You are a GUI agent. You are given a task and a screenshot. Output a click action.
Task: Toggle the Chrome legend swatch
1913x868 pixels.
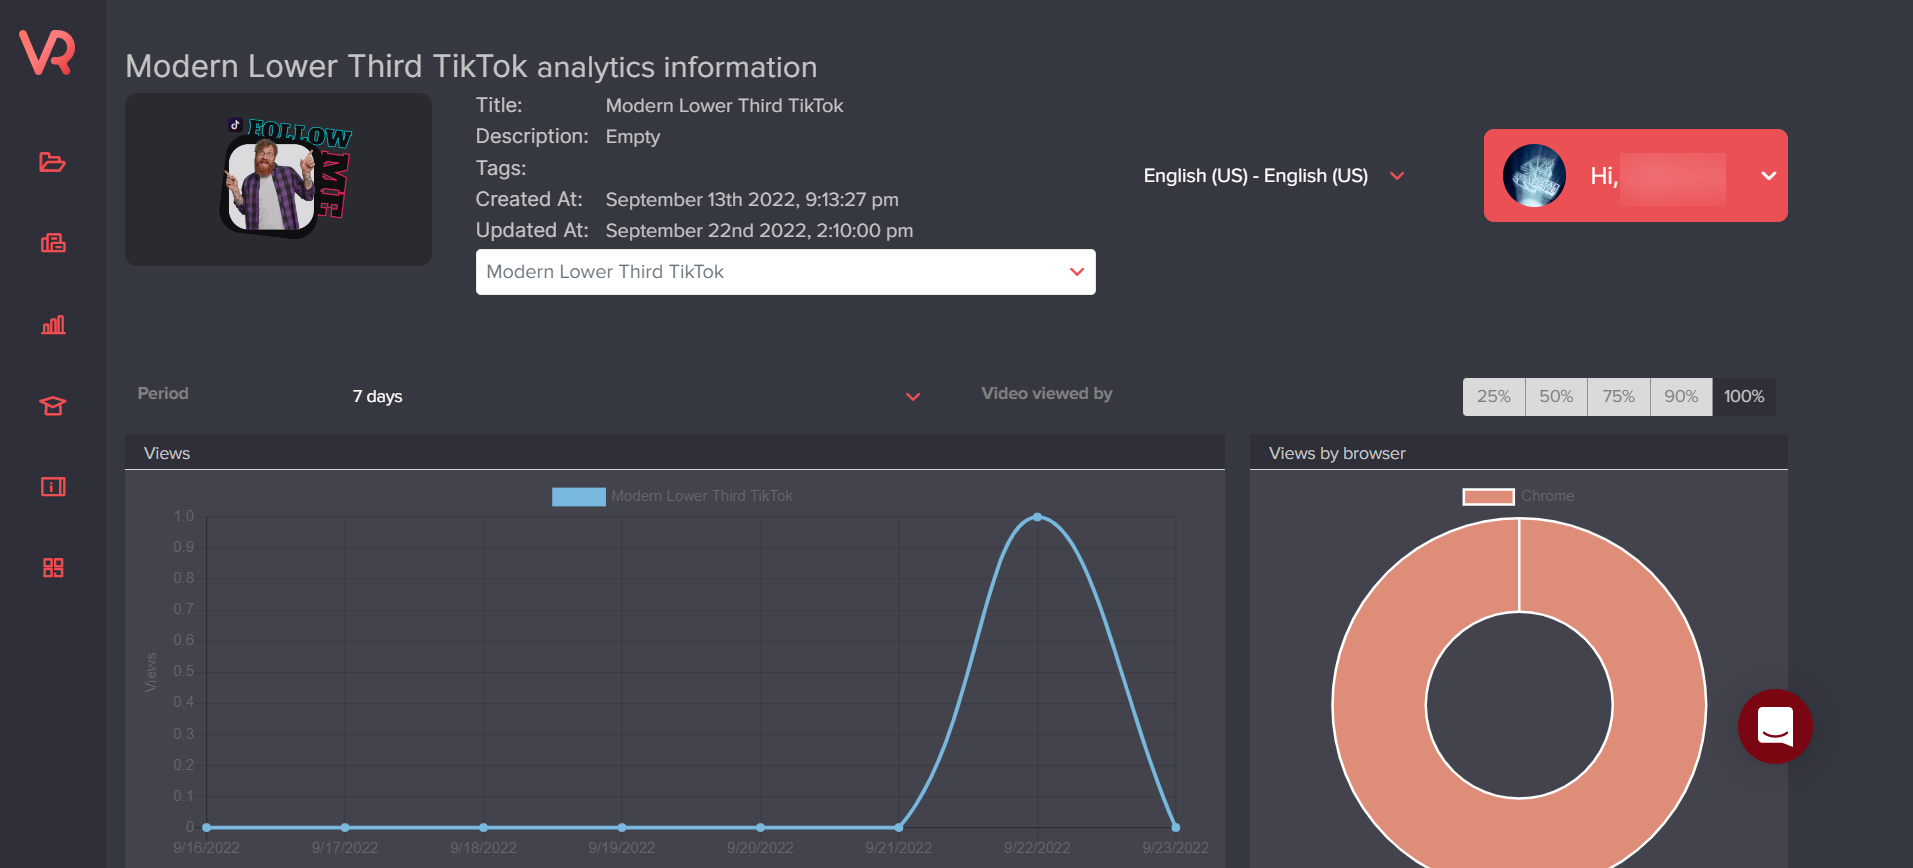coord(1488,496)
